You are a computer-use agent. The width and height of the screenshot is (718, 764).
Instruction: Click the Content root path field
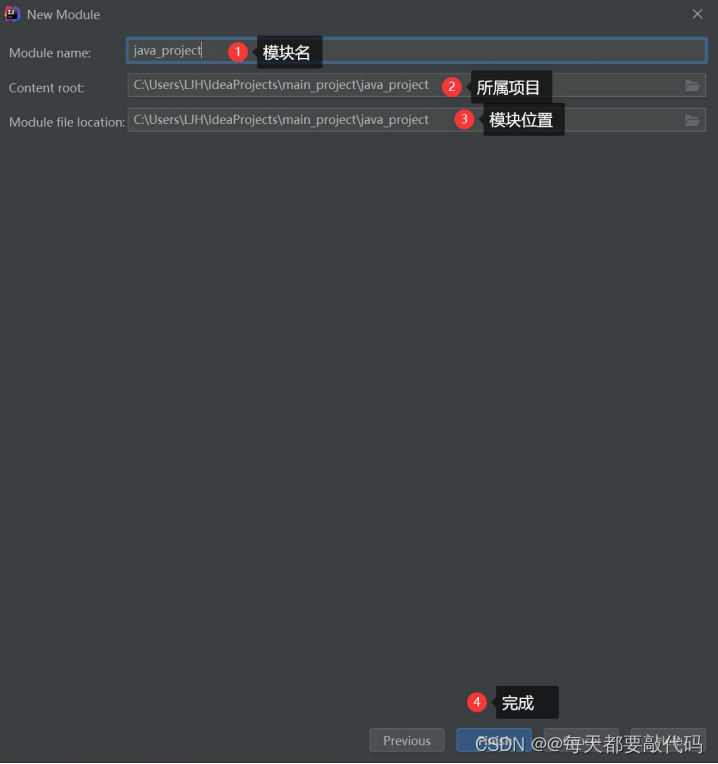[x=416, y=85]
